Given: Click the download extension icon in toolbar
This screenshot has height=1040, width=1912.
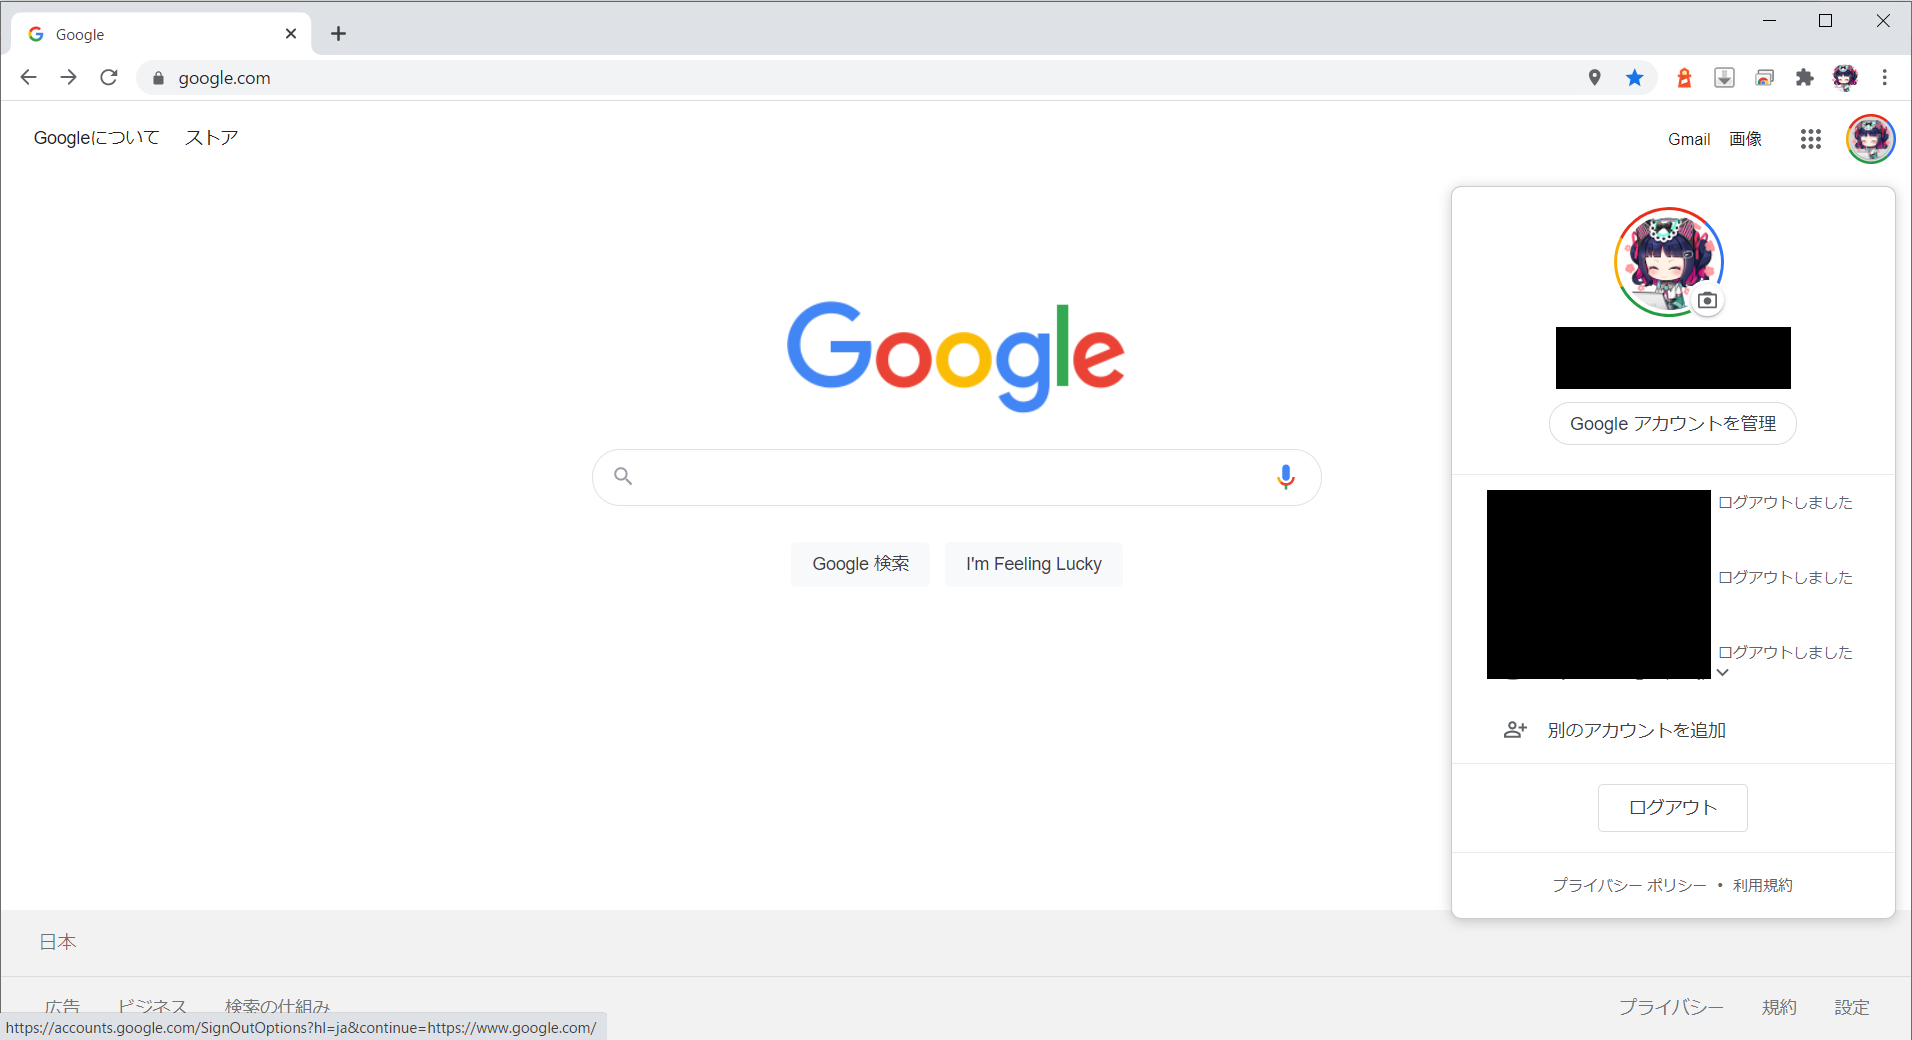Looking at the screenshot, I should coord(1724,77).
